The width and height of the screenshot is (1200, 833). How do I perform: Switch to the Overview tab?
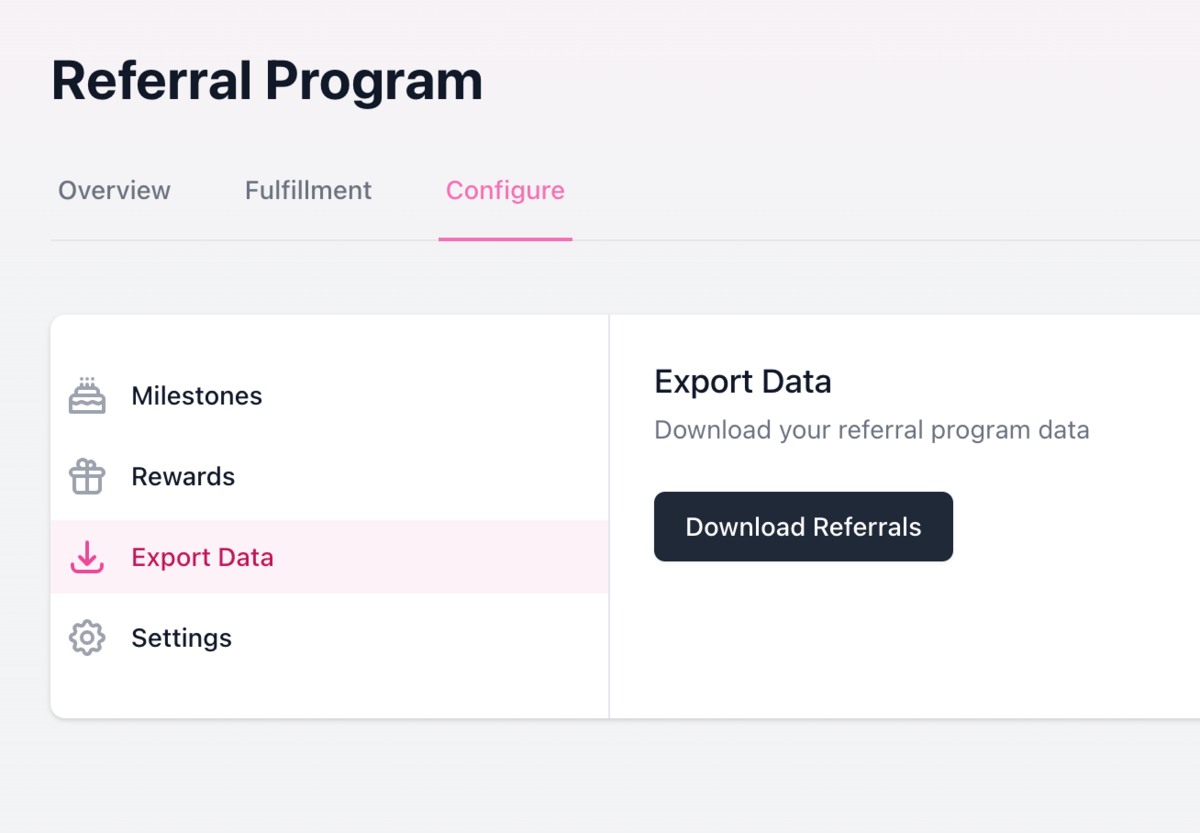tap(114, 190)
